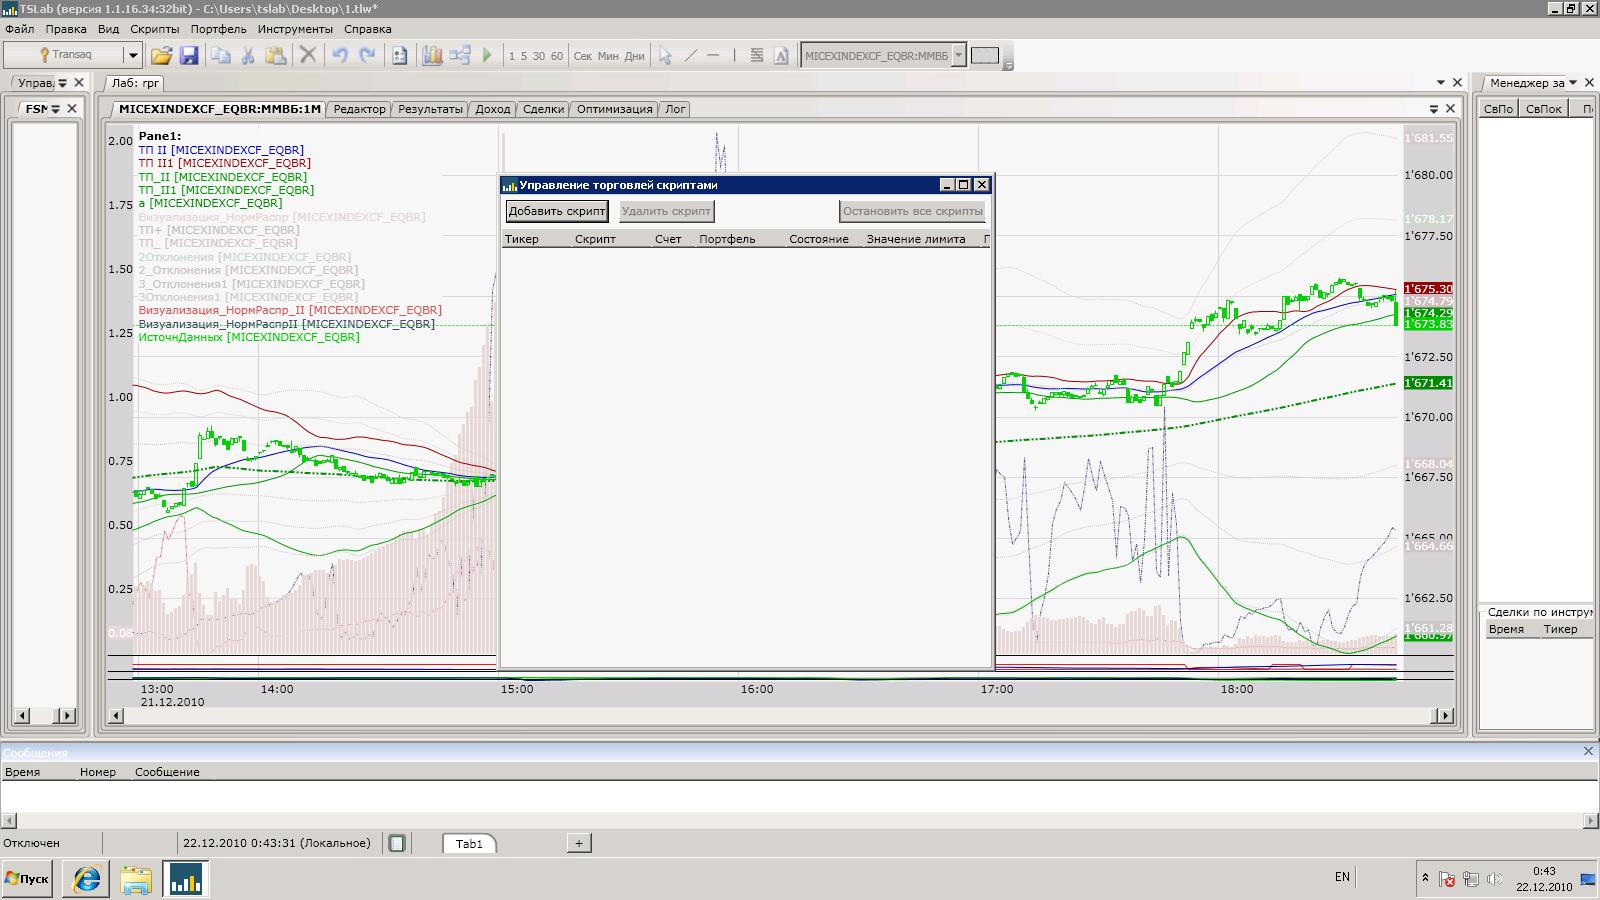The height and width of the screenshot is (900, 1600).
Task: Toggle the 'Дни' timeframe unit
Action: (x=634, y=56)
